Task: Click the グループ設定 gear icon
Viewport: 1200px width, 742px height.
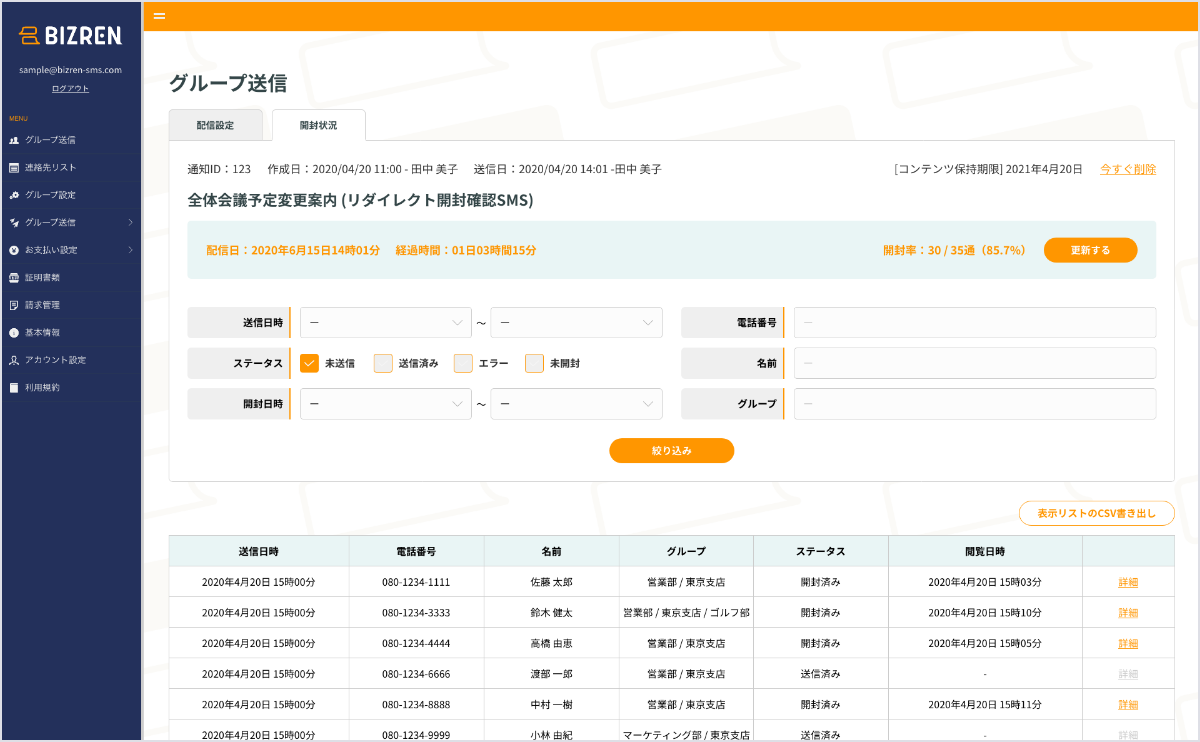Action: (x=14, y=195)
